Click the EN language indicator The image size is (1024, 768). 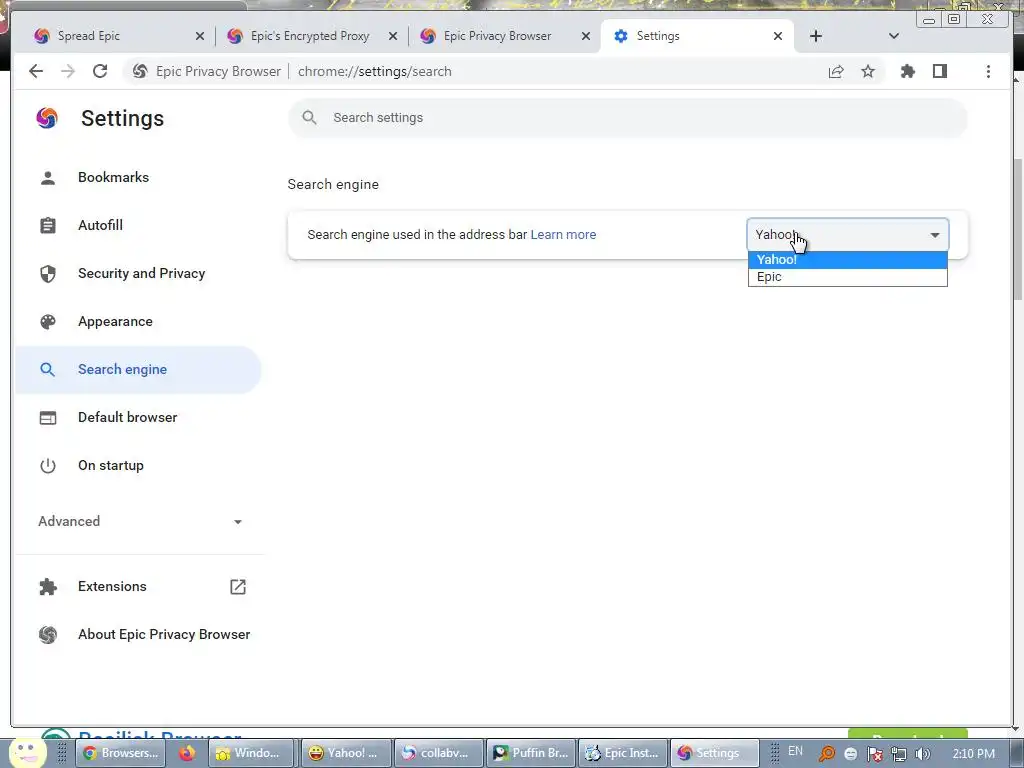pyautogui.click(x=795, y=751)
